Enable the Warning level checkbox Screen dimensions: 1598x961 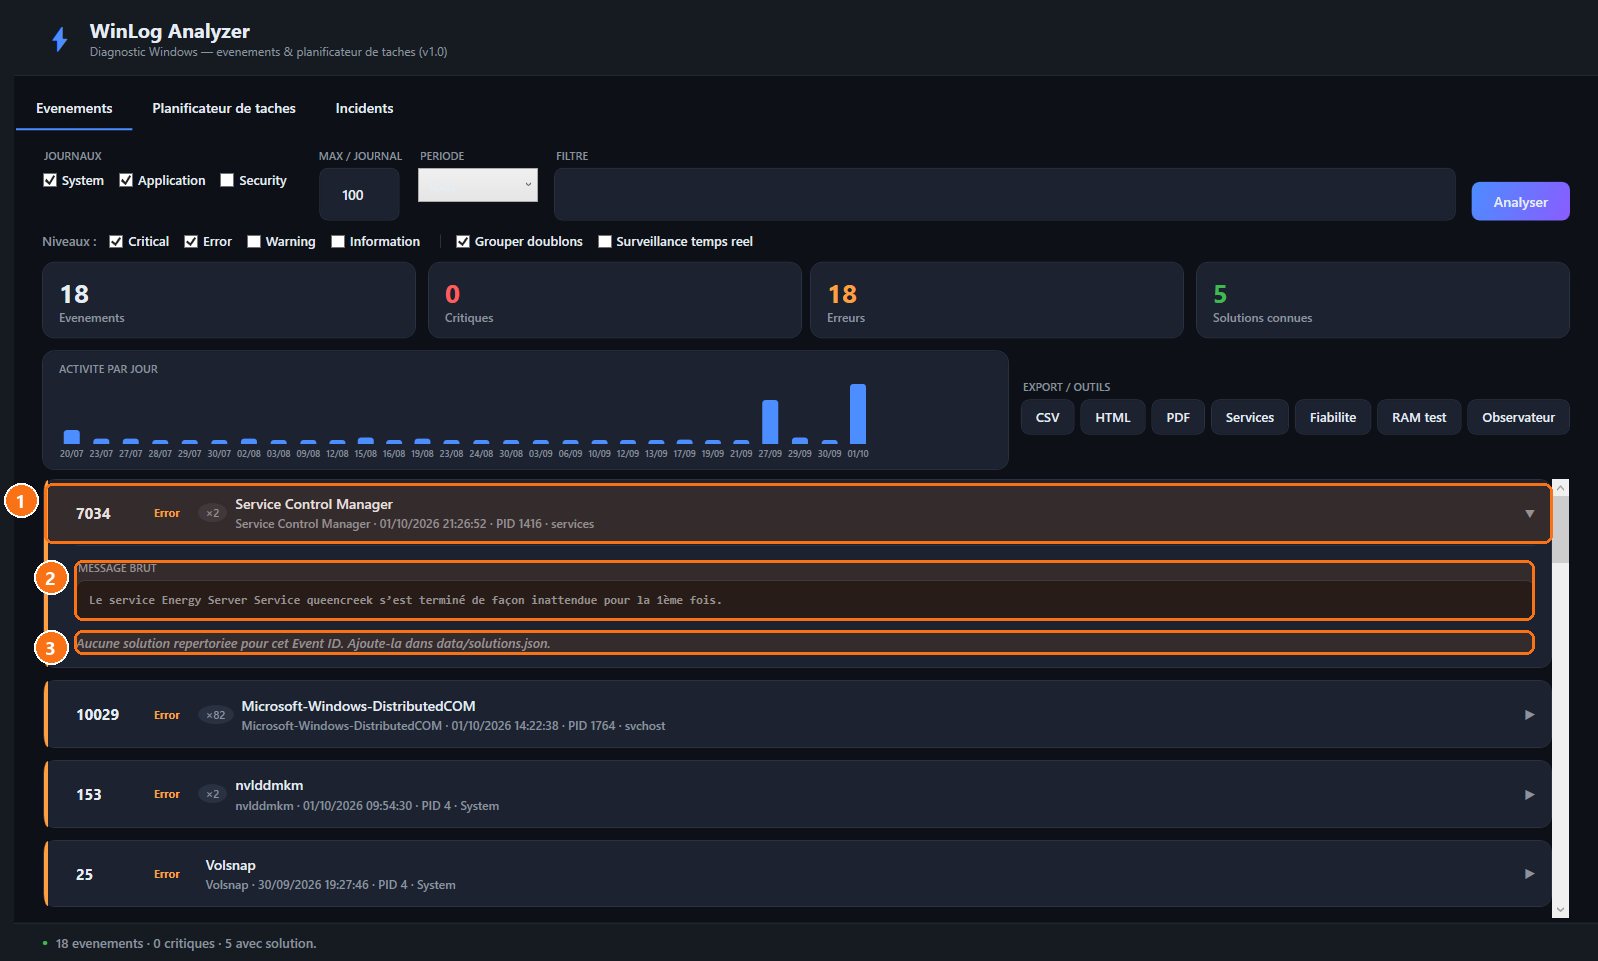click(x=254, y=241)
